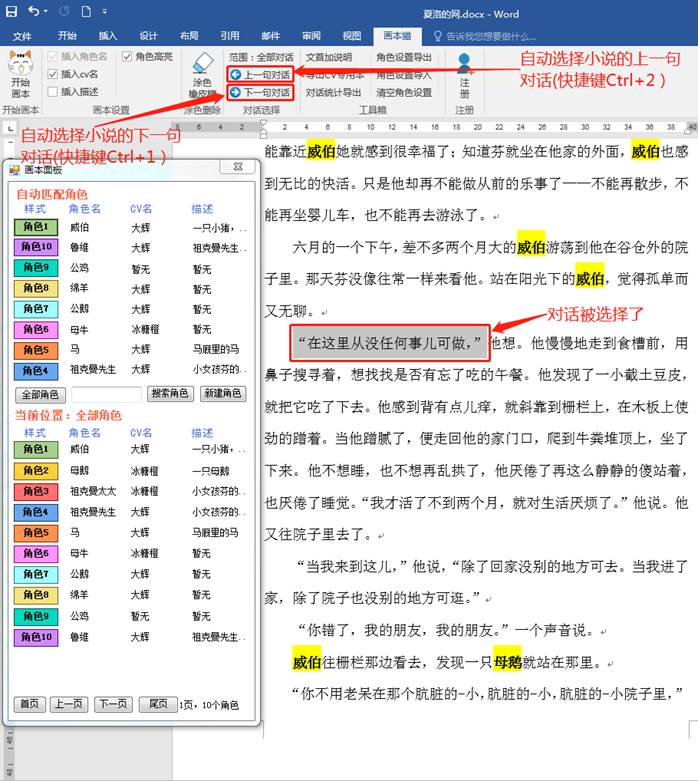This screenshot has height=781, width=698.
Task: Switch to the 开始 ribbon tab
Action: [67, 36]
